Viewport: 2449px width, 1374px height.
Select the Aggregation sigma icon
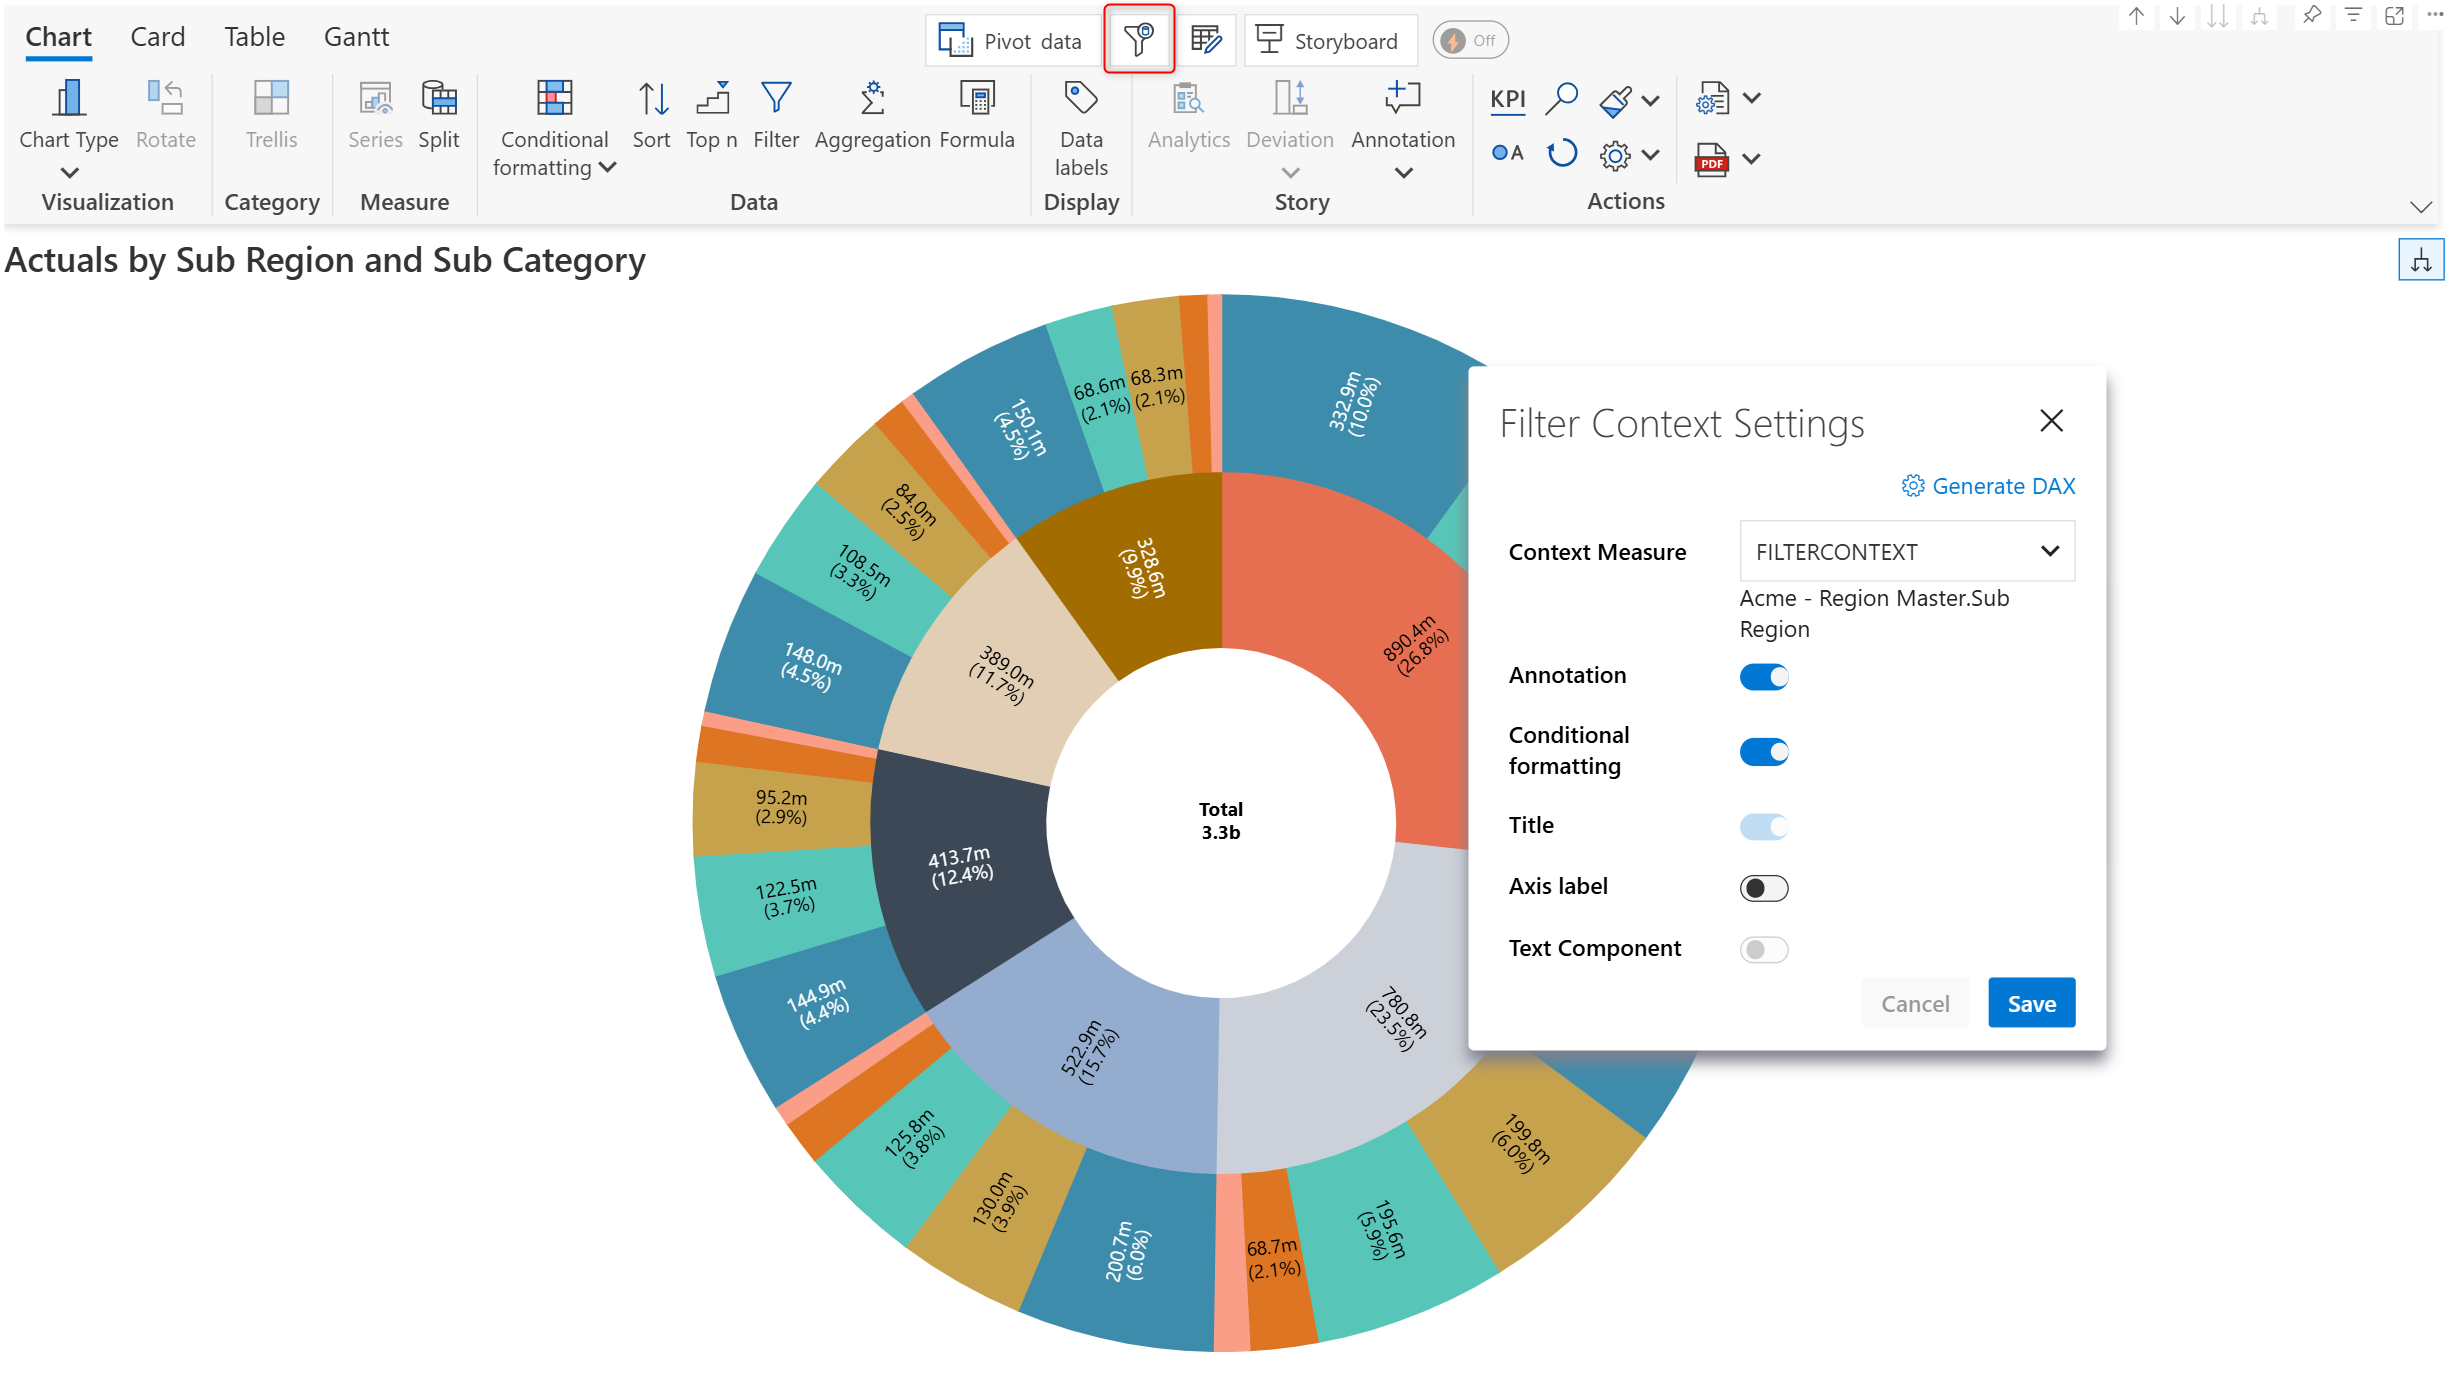coord(872,99)
